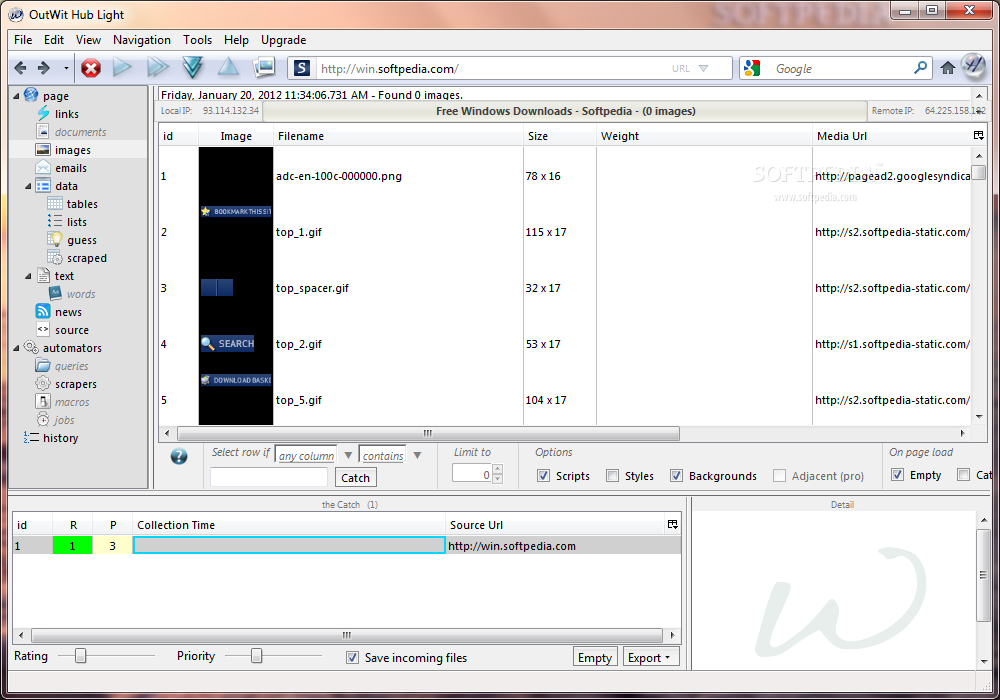The image size is (1000, 700).
Task: Click the magnifier search icon
Action: [x=920, y=68]
